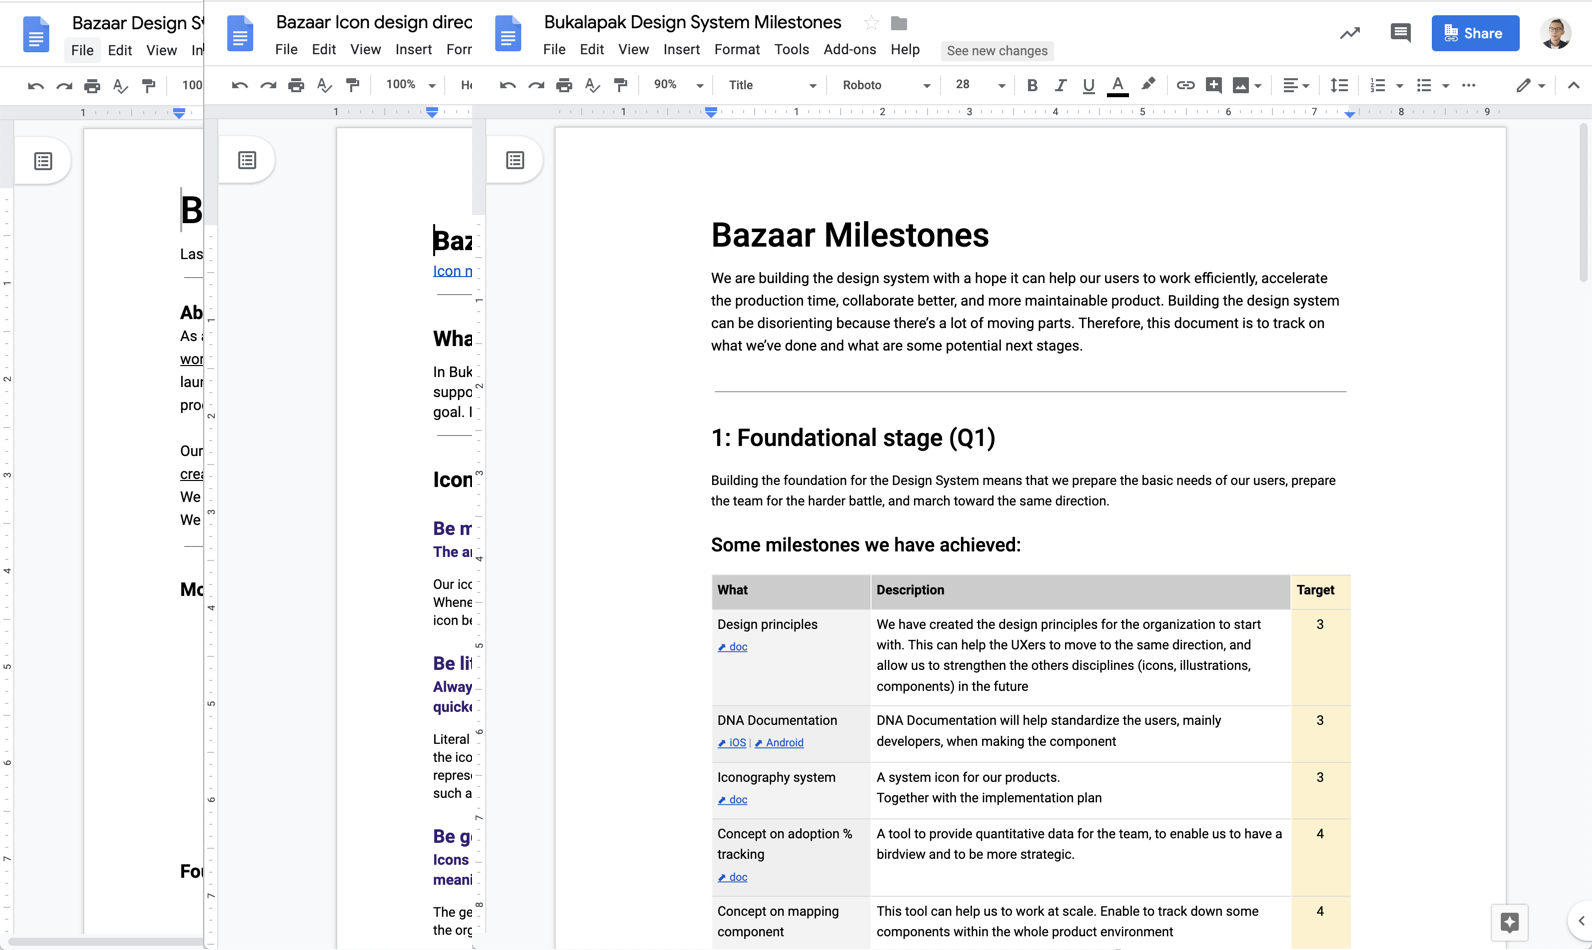Open the comment history icon
1592x950 pixels.
point(1400,33)
